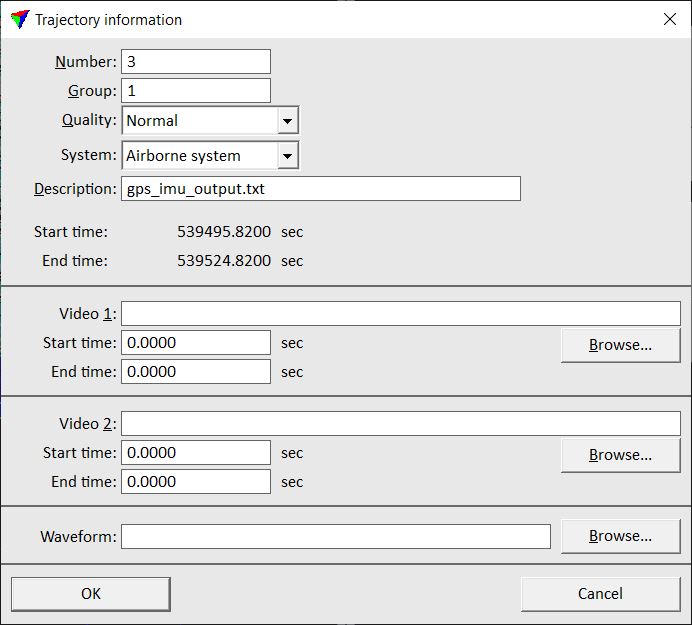Click the Trajectory information app icon
This screenshot has width=692, height=625.
pyautogui.click(x=19, y=19)
